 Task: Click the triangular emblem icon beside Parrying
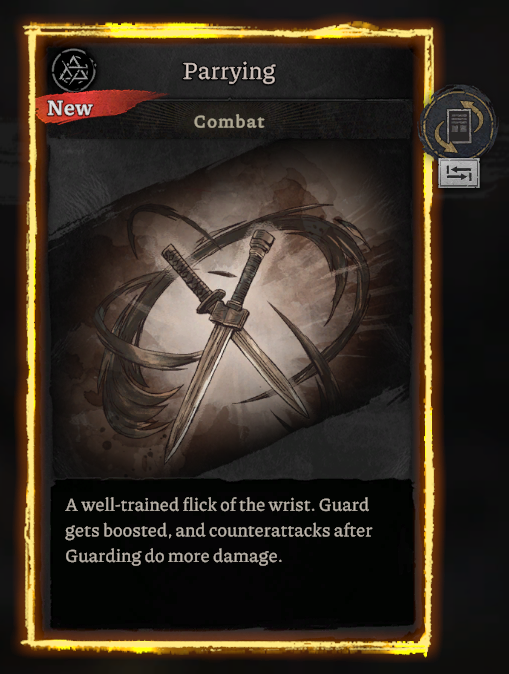[x=74, y=70]
